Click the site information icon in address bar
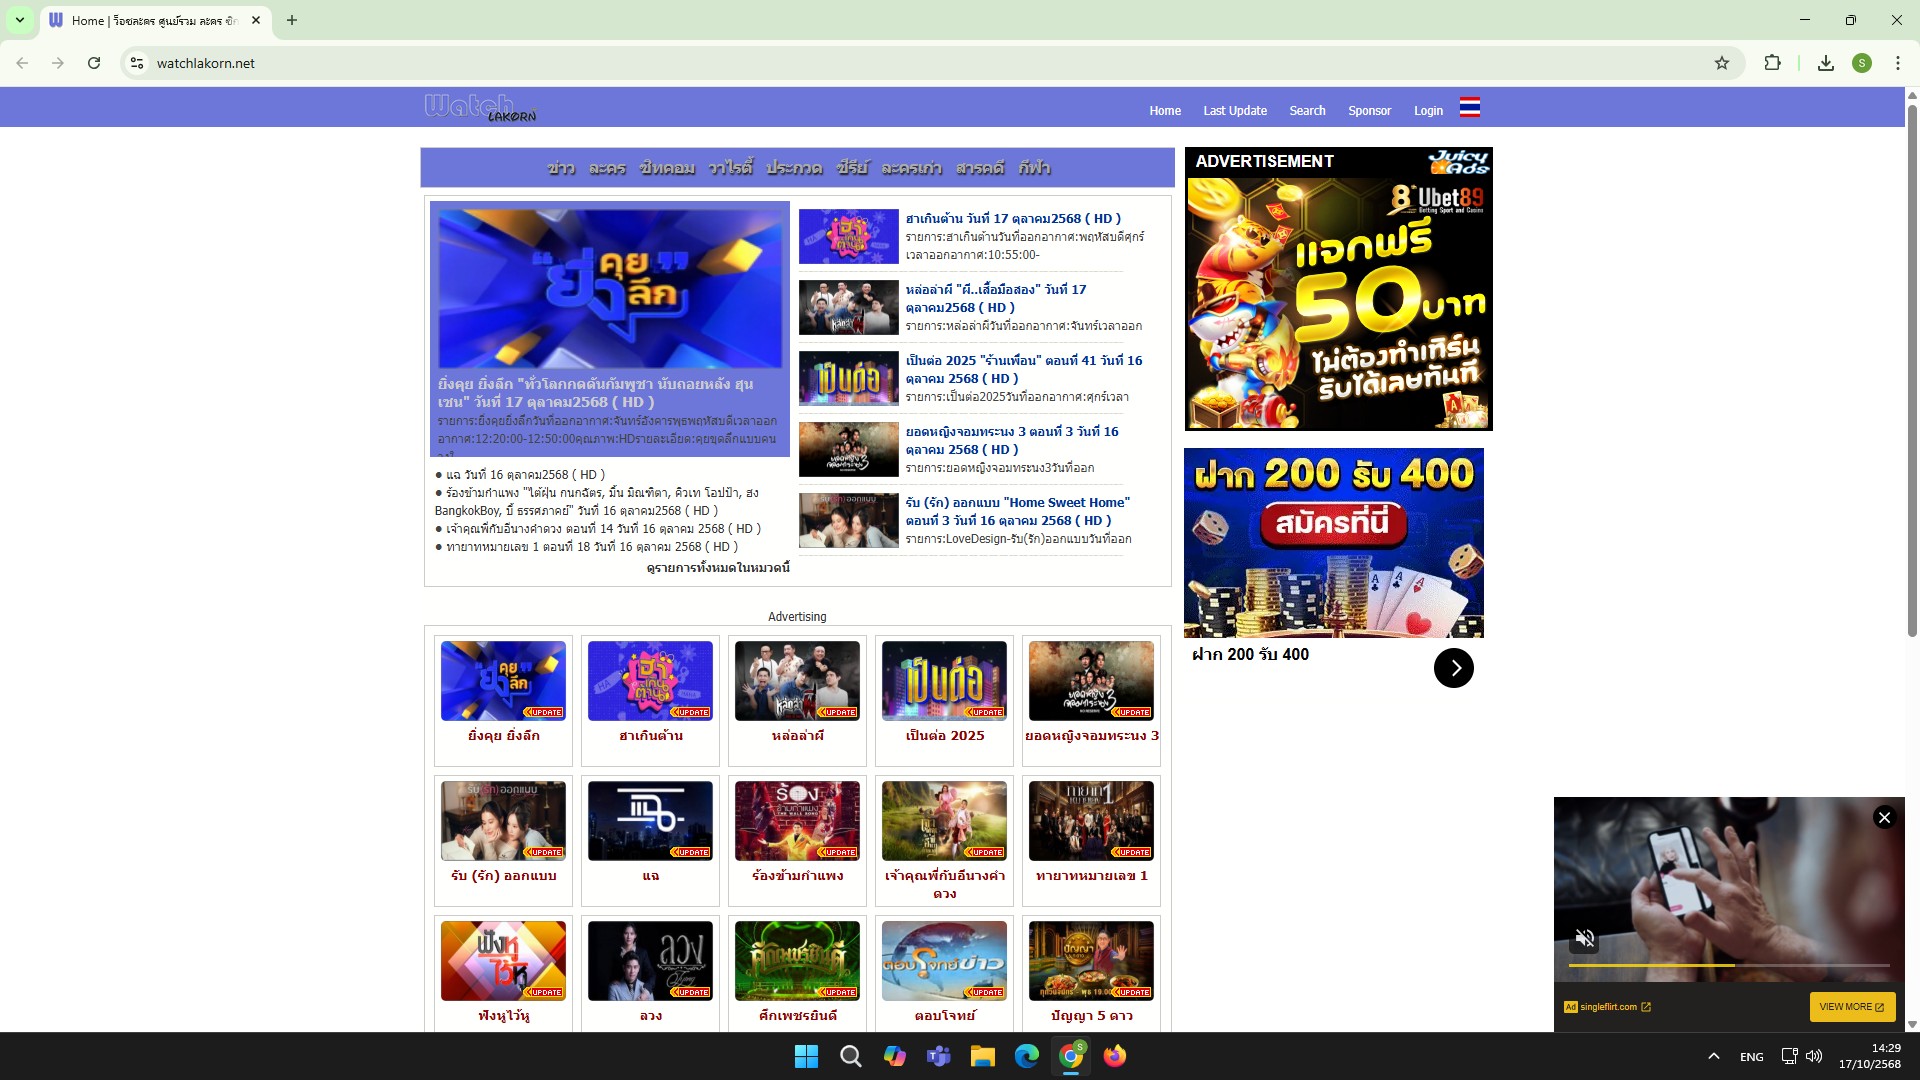The width and height of the screenshot is (1920, 1080). click(138, 63)
